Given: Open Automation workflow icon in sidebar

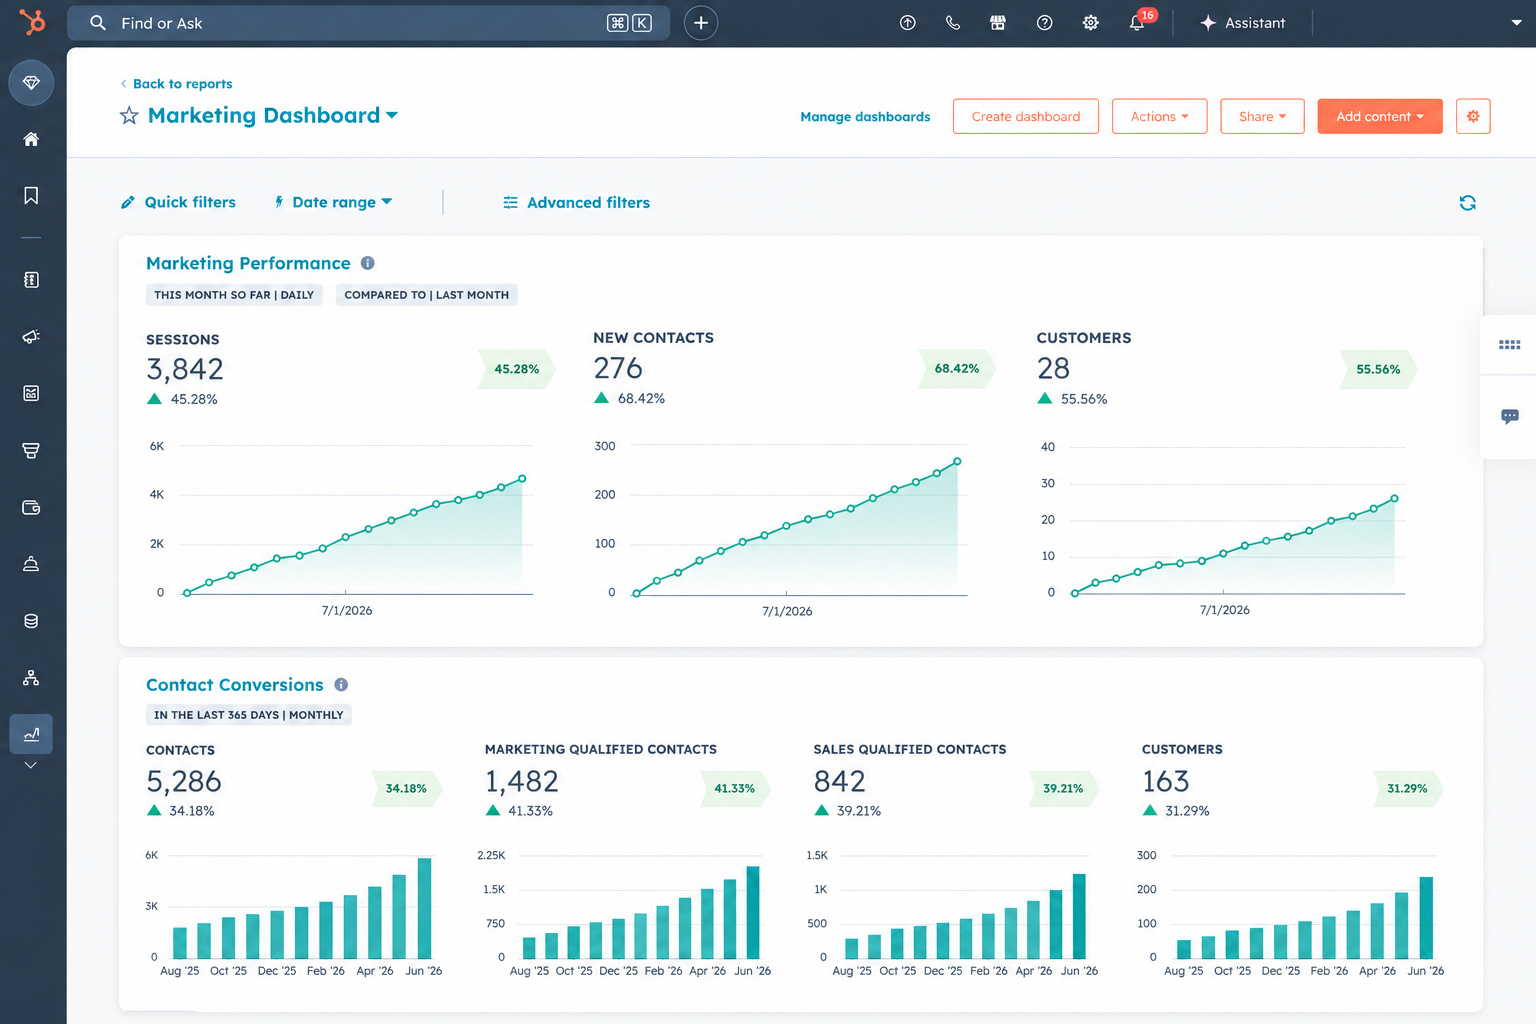Looking at the screenshot, I should [31, 678].
